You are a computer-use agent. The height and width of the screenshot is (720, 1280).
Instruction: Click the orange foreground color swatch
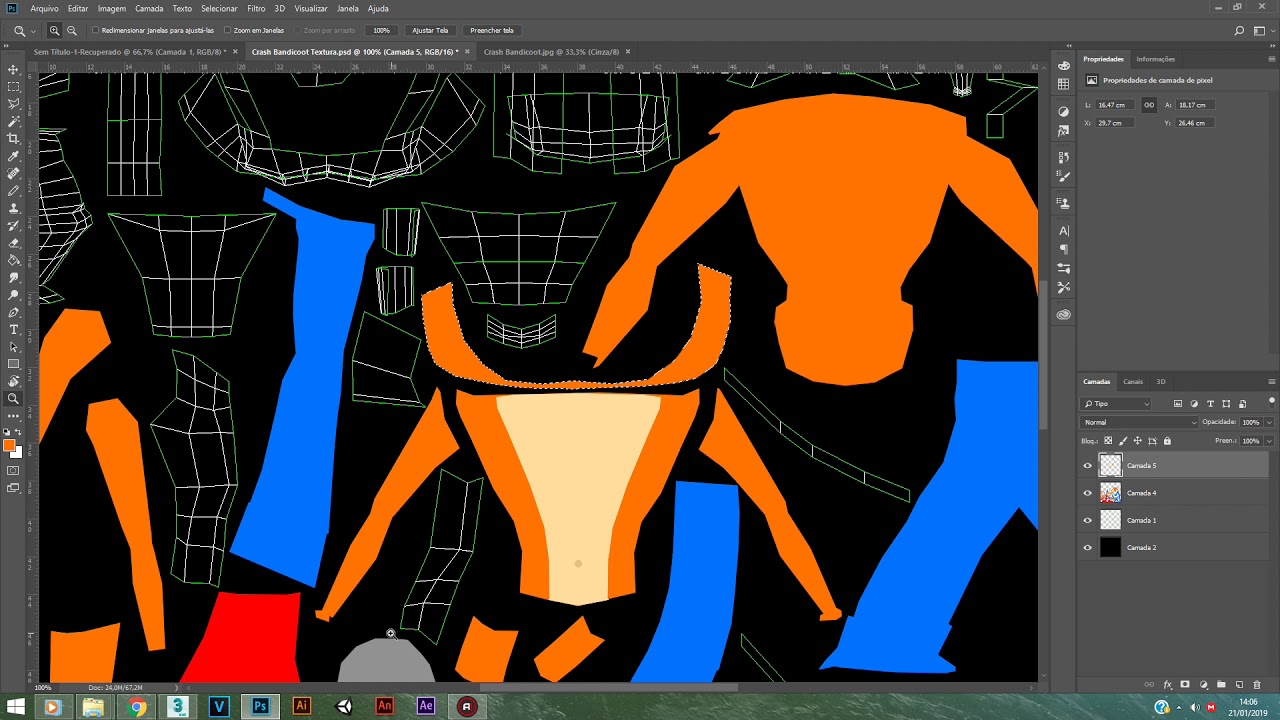10,446
